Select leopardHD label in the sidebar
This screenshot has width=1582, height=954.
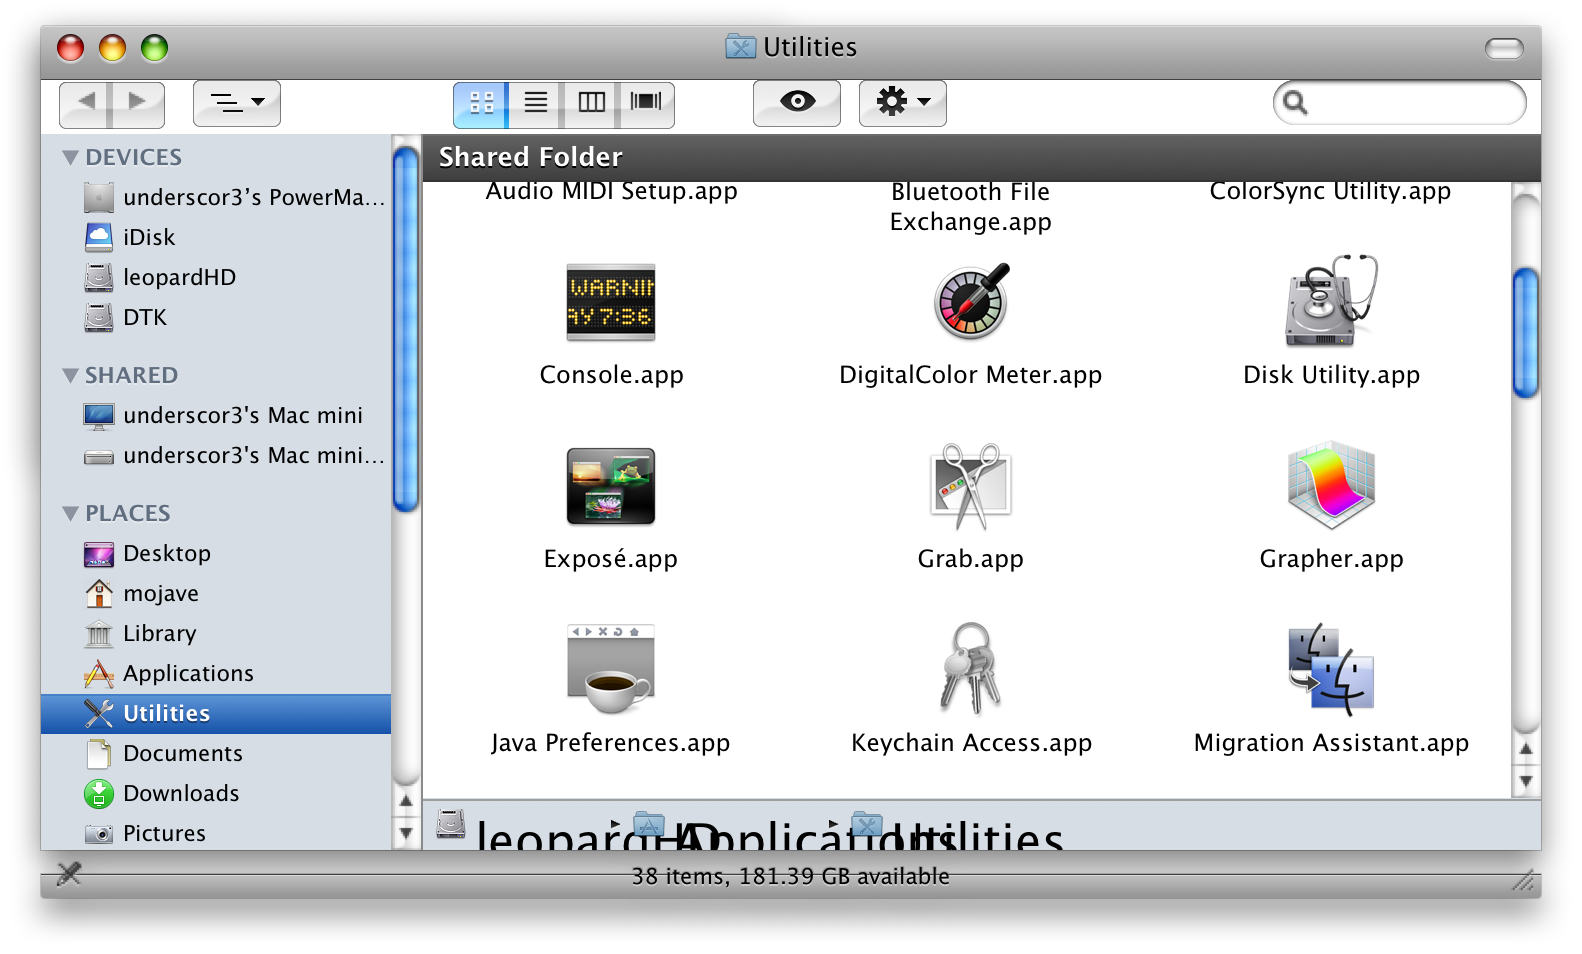(179, 277)
